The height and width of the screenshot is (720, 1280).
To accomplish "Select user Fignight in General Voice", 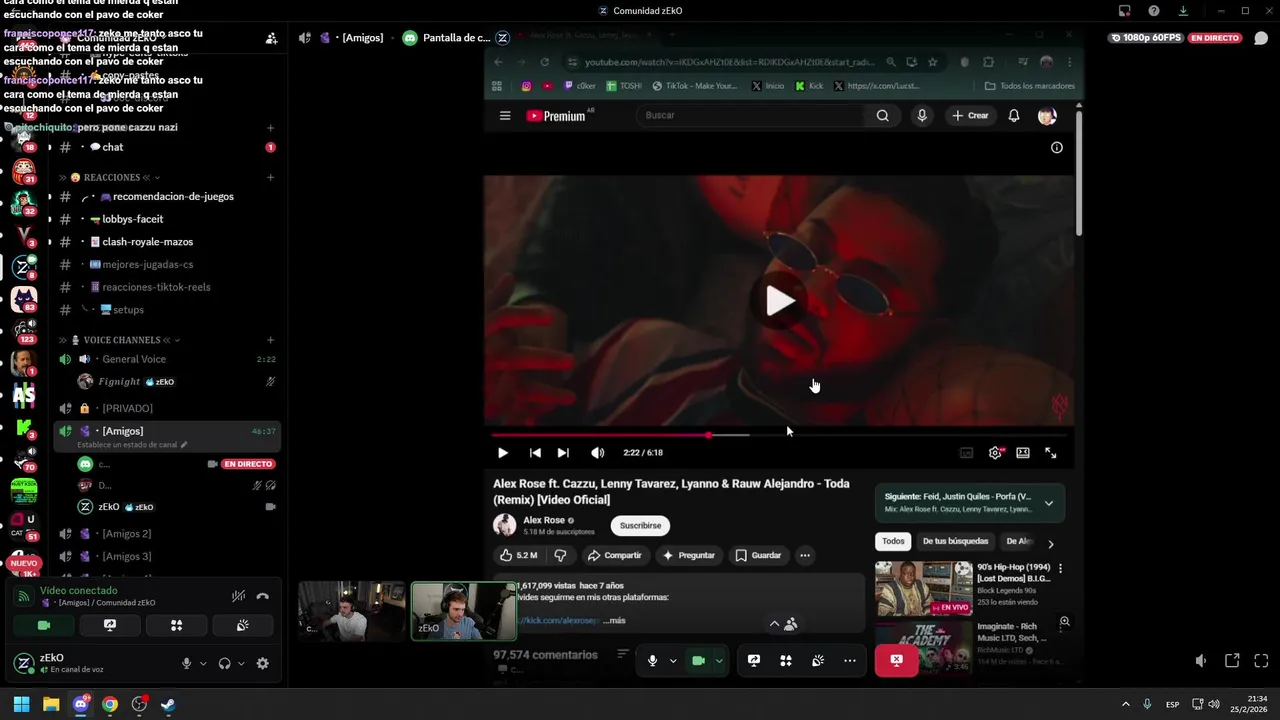I will tap(165, 382).
